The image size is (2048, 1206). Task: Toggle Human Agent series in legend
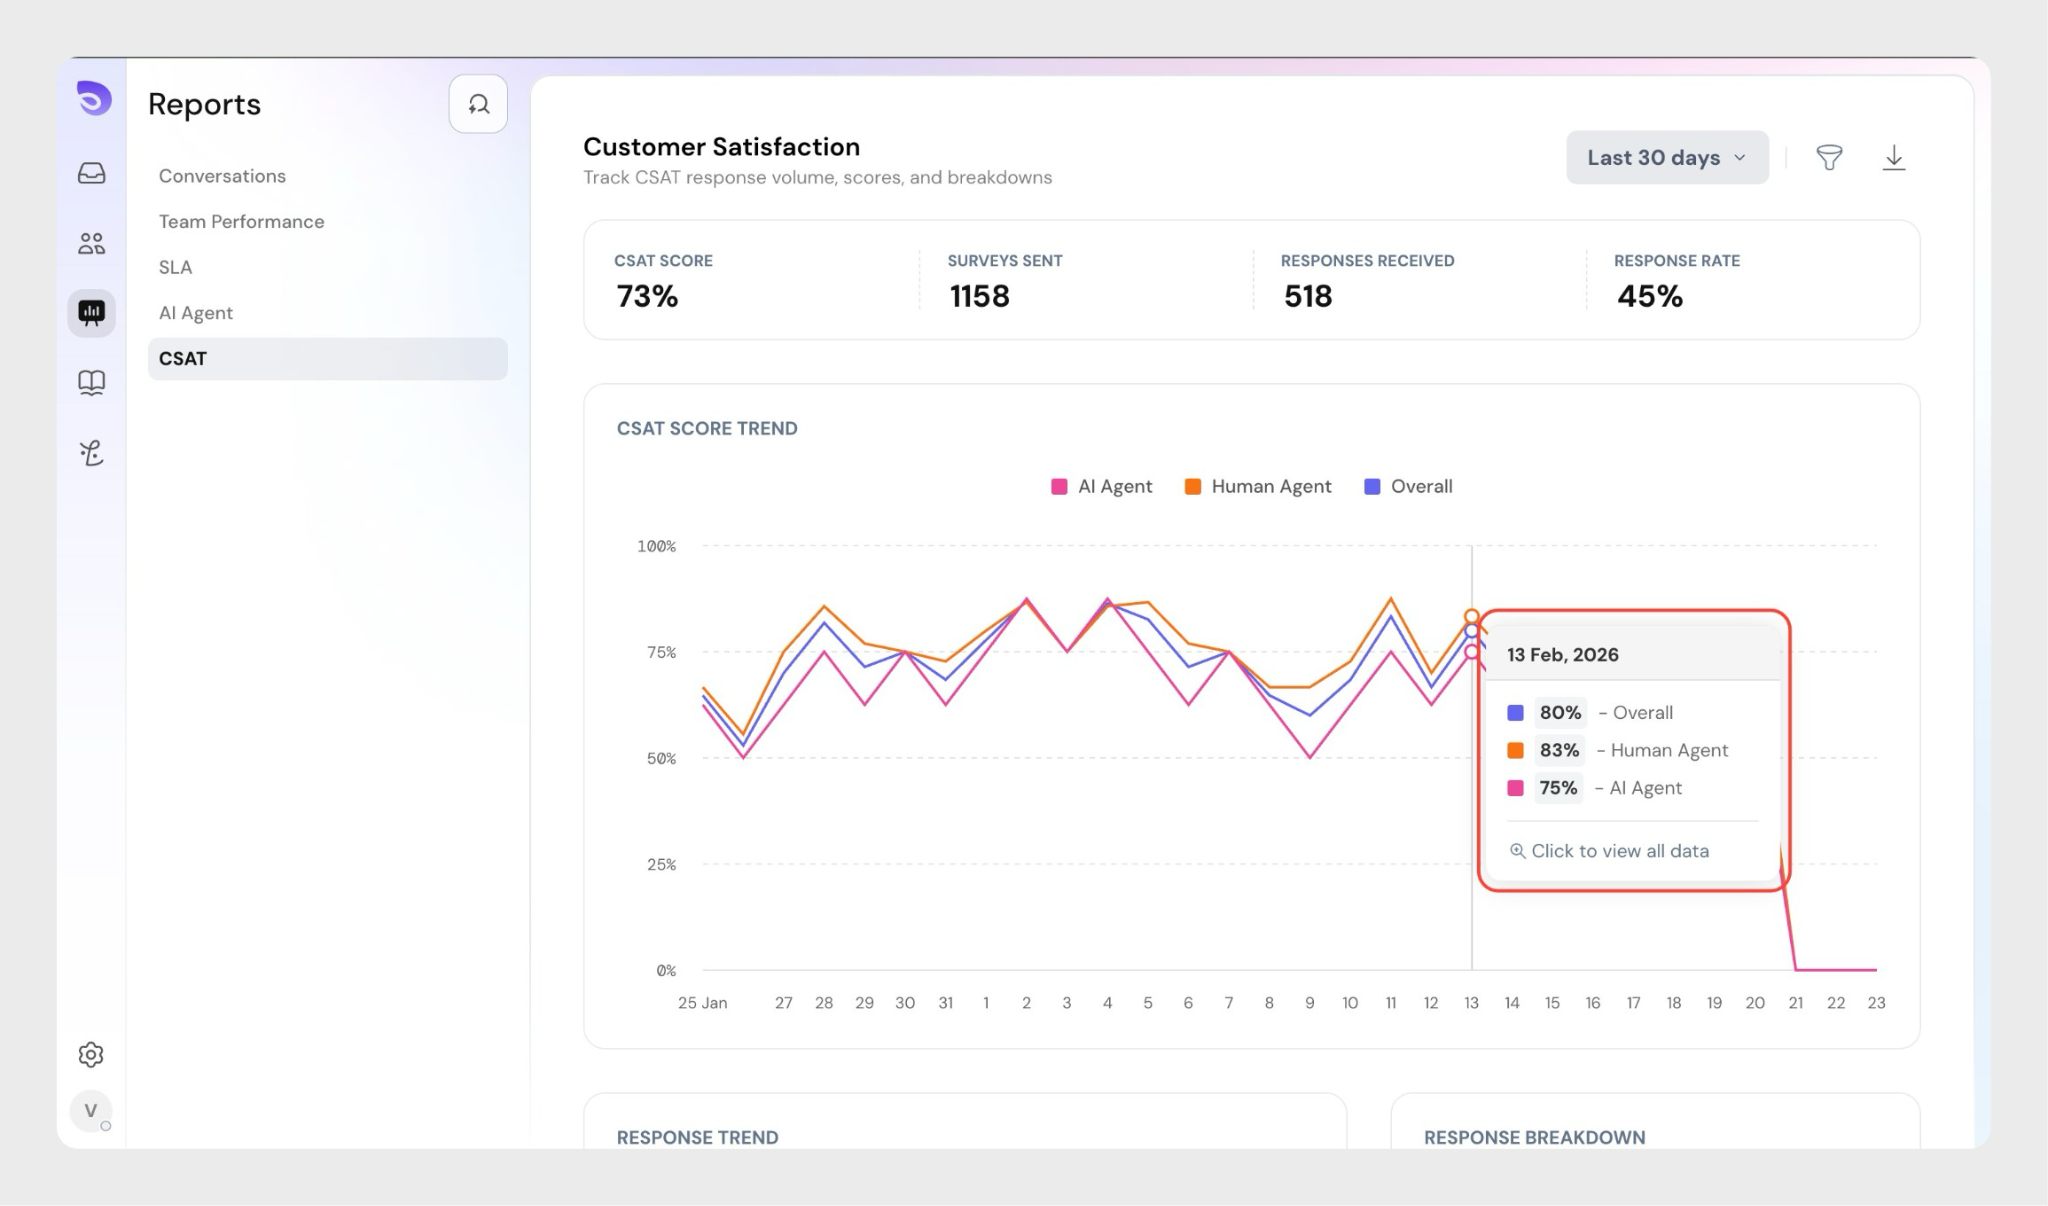click(x=1258, y=487)
